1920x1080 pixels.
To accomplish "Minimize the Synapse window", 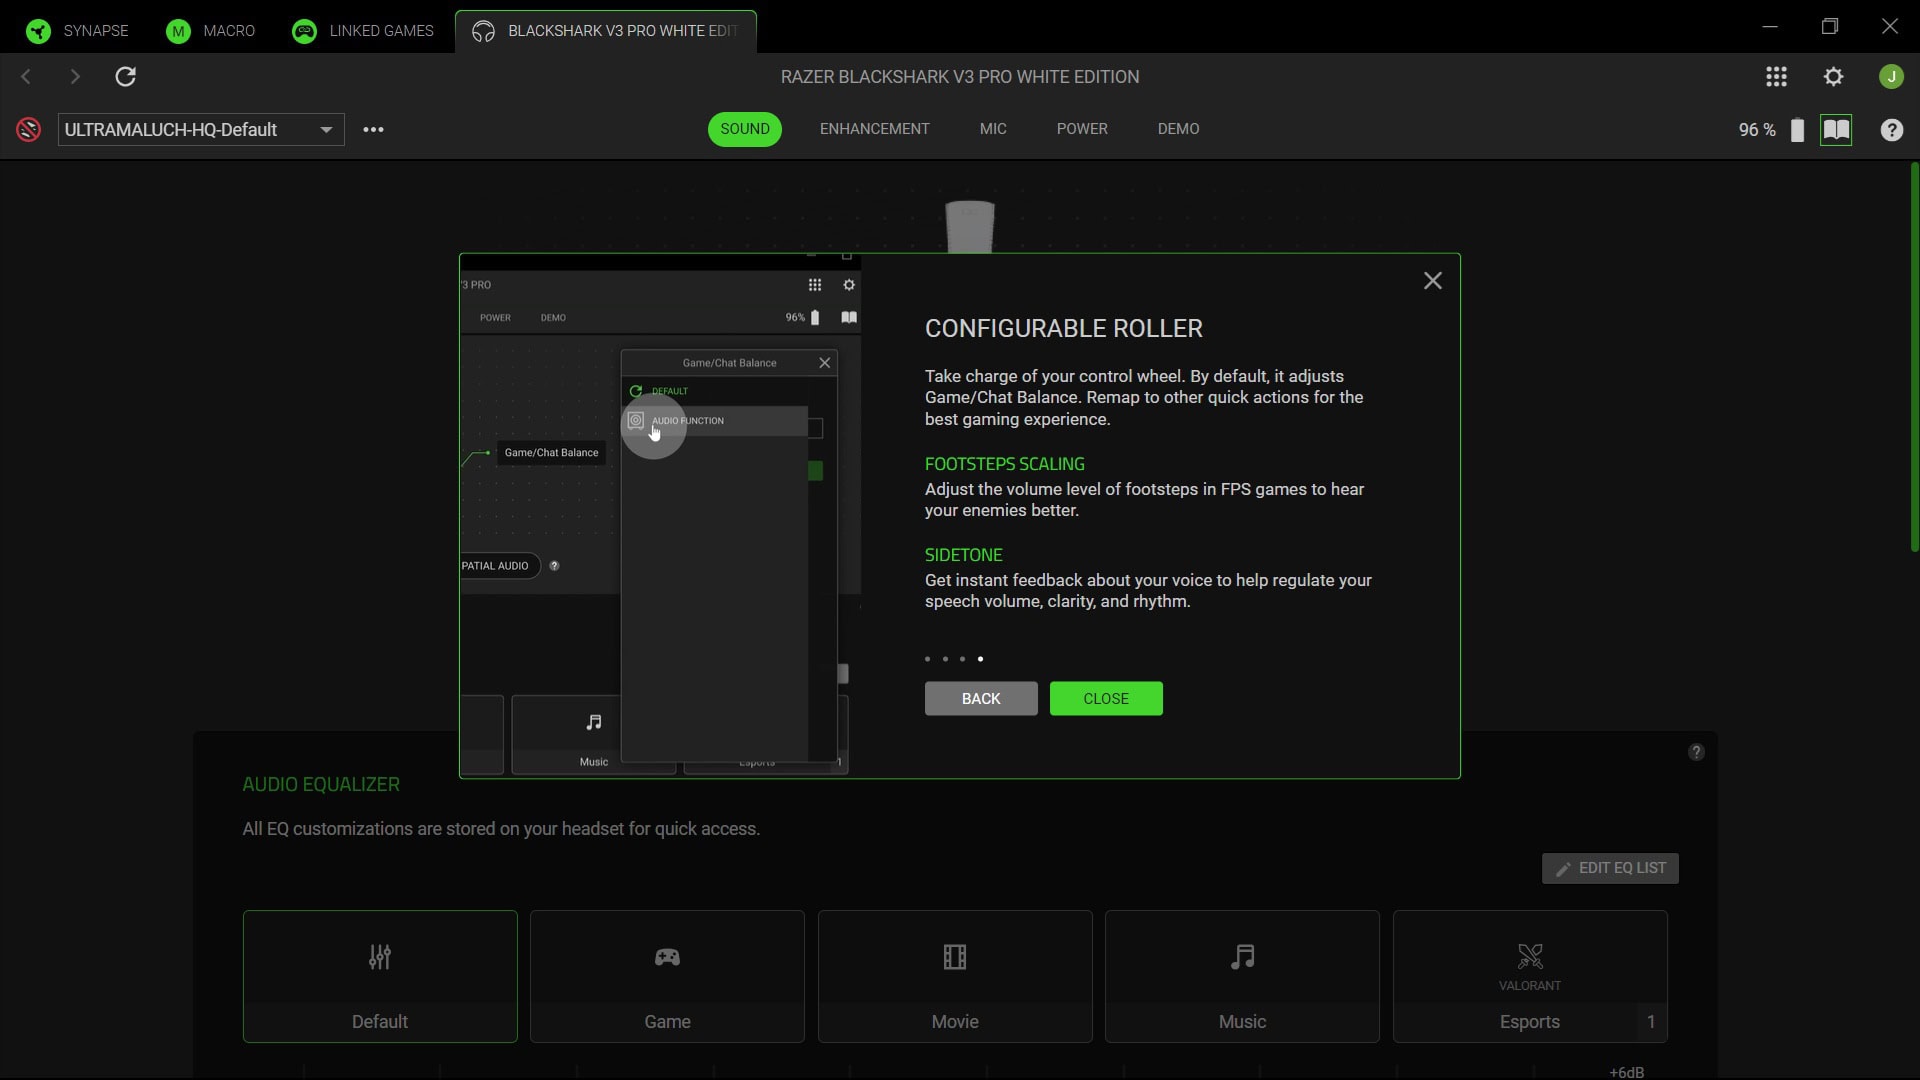I will pyautogui.click(x=1770, y=27).
